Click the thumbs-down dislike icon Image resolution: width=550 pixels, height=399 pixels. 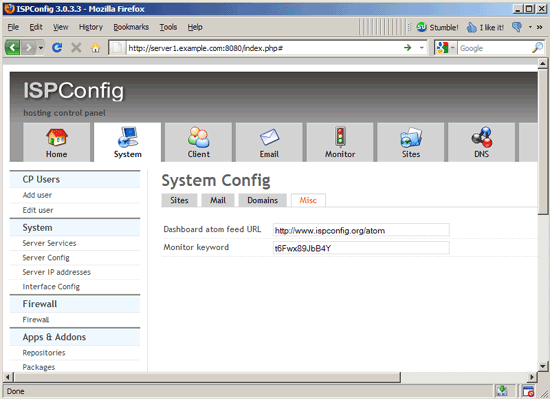(517, 27)
